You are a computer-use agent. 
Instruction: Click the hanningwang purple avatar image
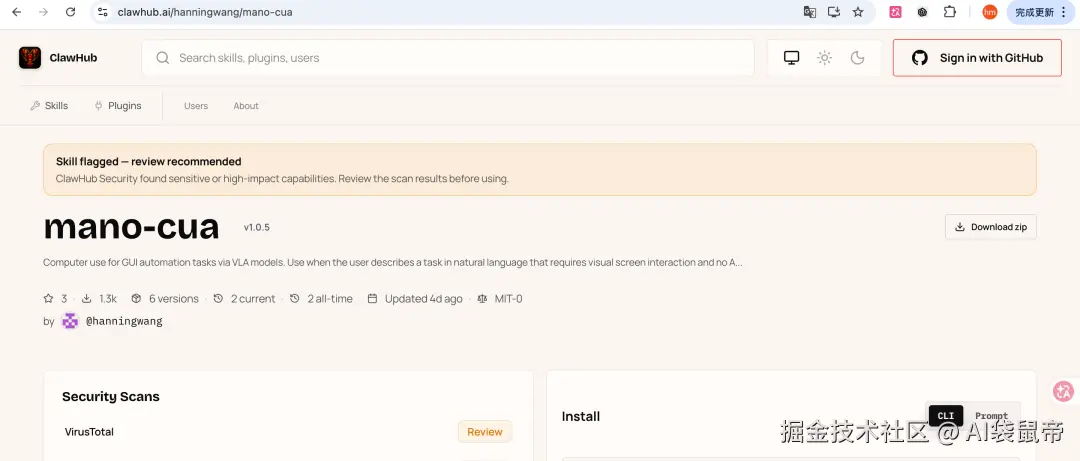(70, 321)
